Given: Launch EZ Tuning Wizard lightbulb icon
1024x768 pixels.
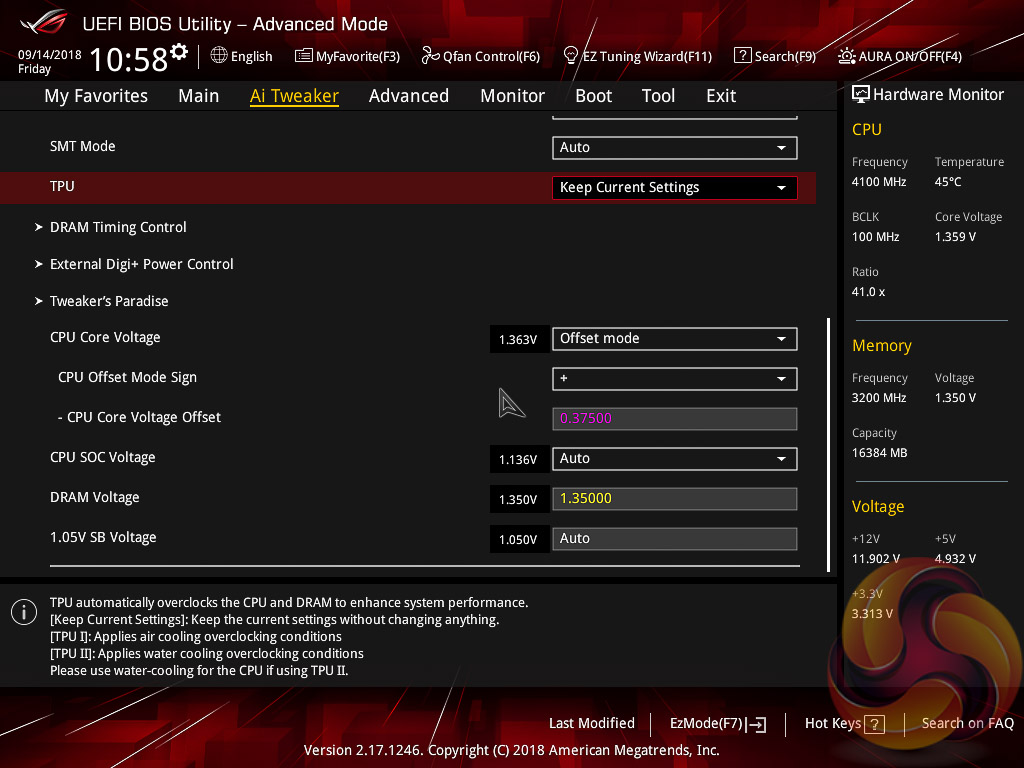Looking at the screenshot, I should click(571, 55).
